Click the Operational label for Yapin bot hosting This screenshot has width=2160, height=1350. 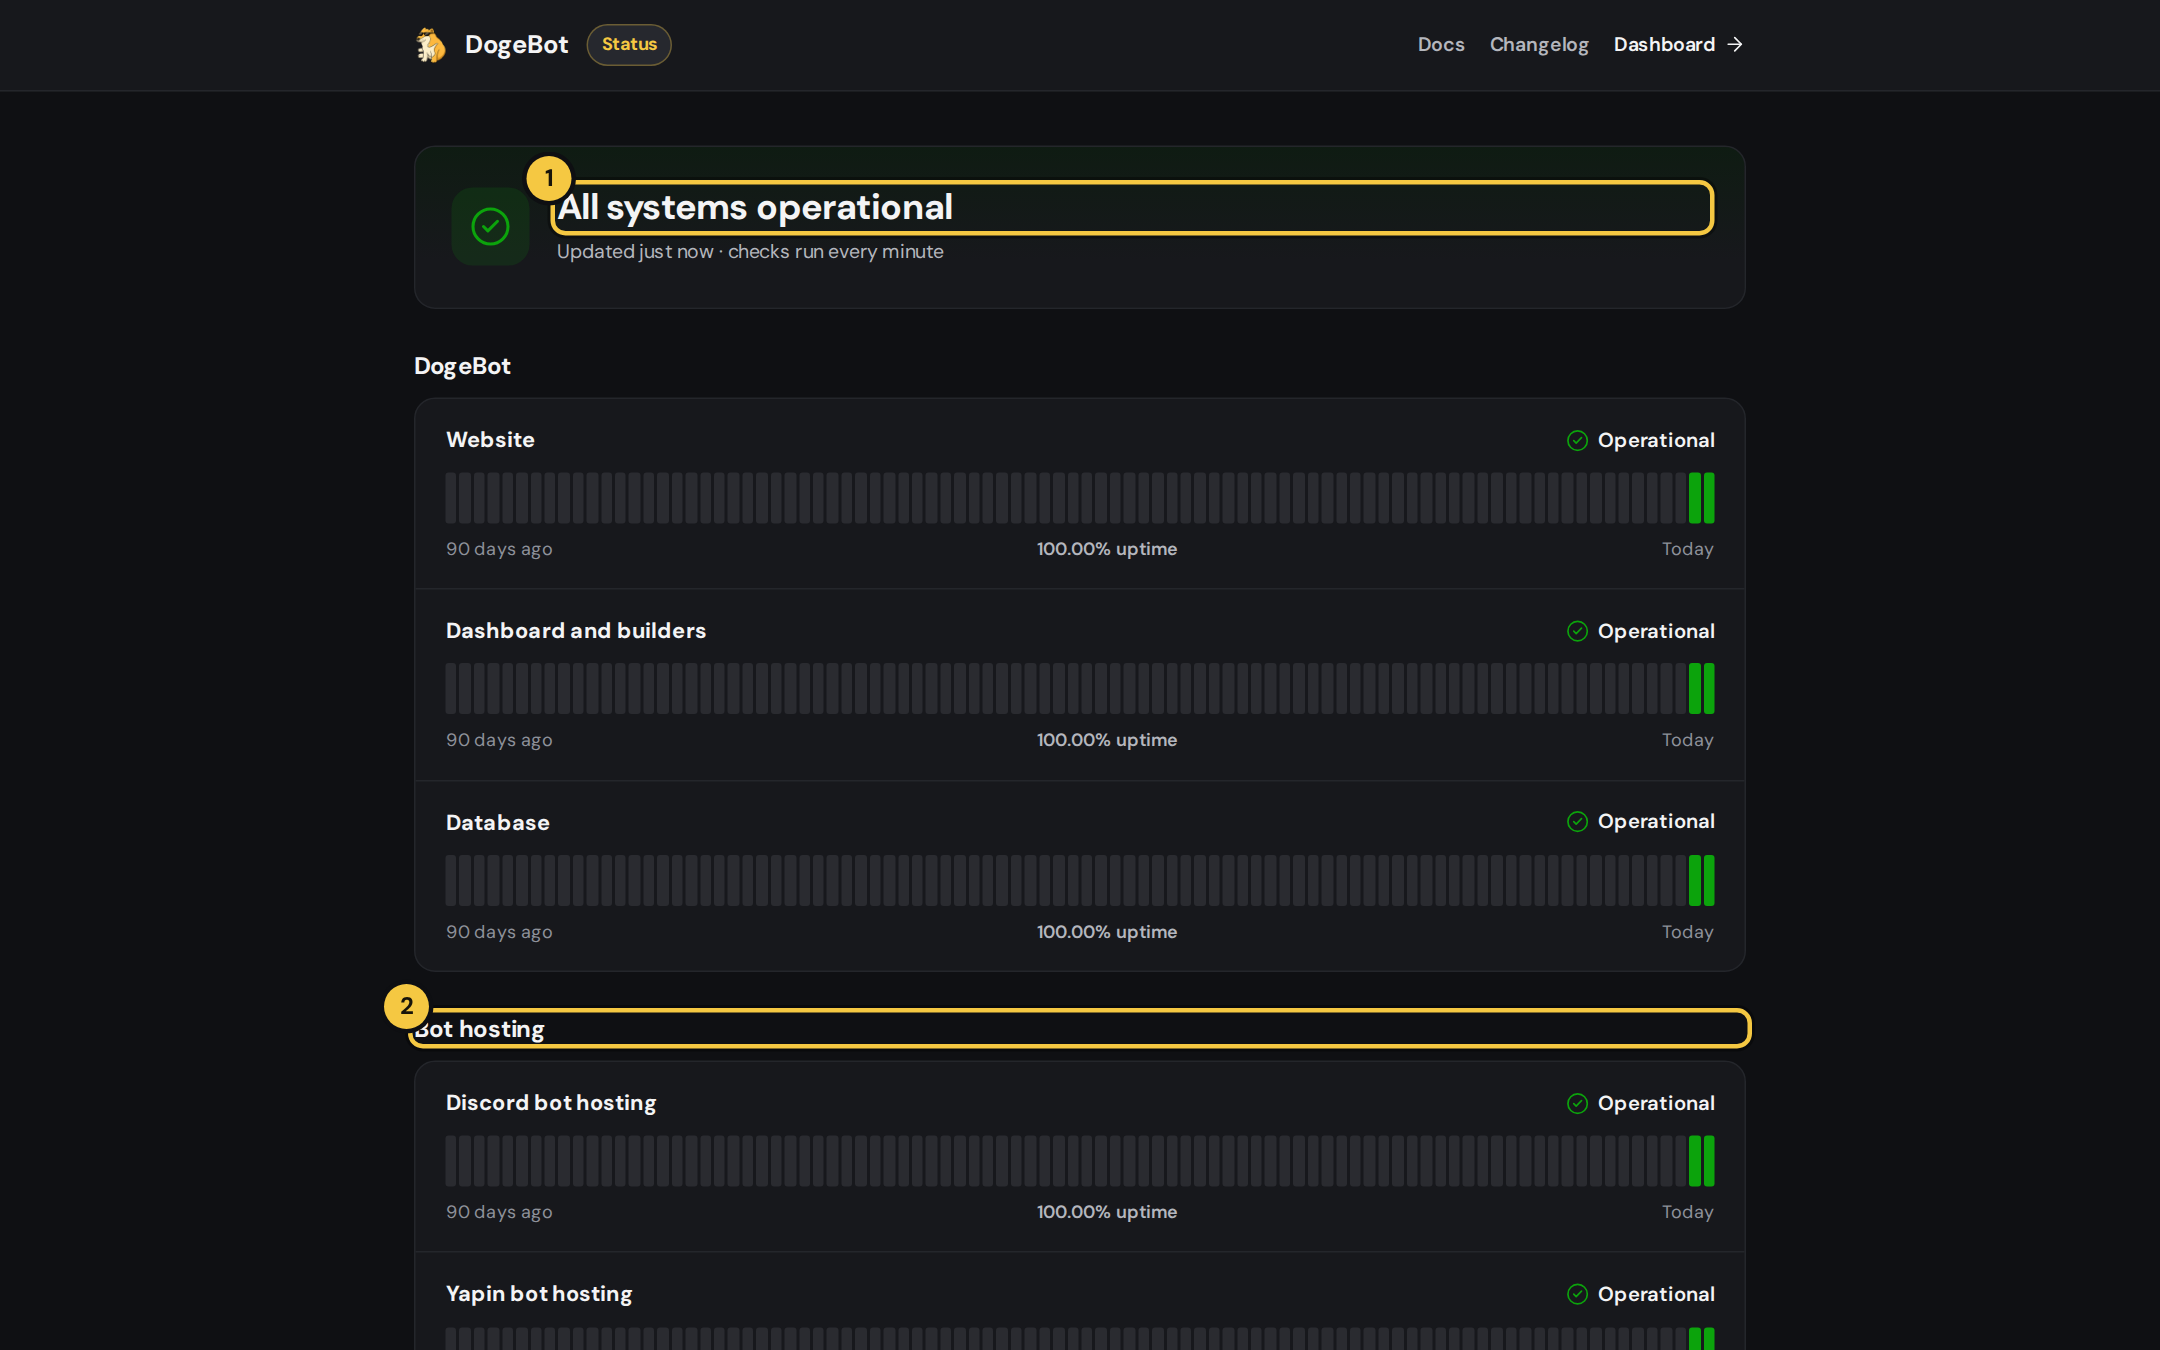1656,1295
